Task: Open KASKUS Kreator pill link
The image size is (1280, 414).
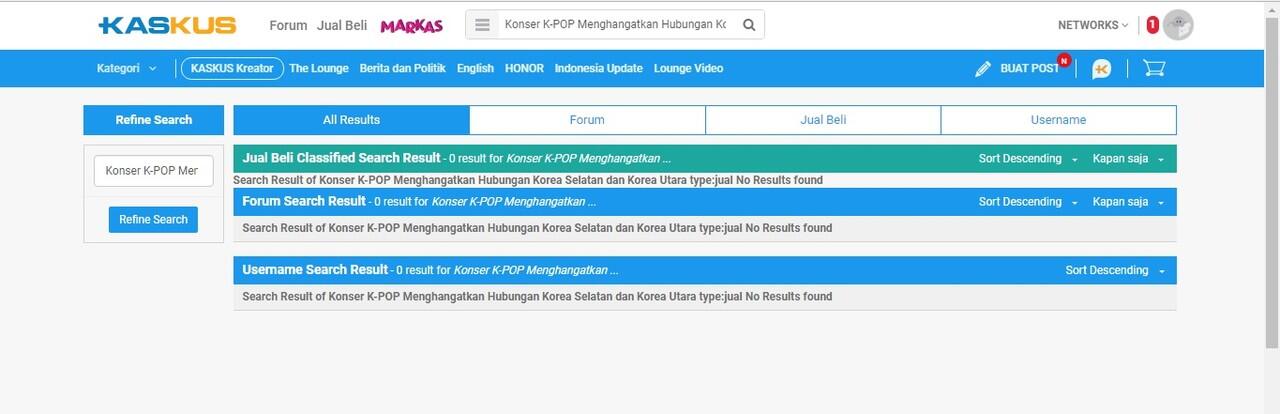Action: tap(232, 68)
